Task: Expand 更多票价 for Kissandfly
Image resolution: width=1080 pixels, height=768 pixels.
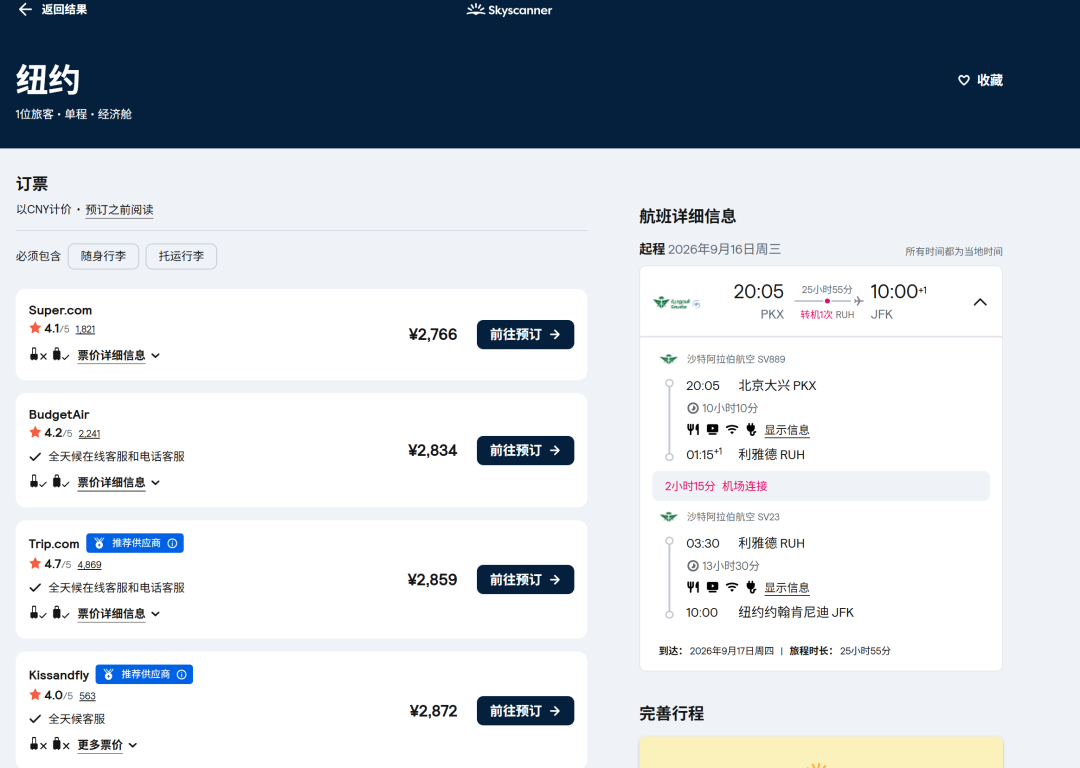Action: point(107,745)
